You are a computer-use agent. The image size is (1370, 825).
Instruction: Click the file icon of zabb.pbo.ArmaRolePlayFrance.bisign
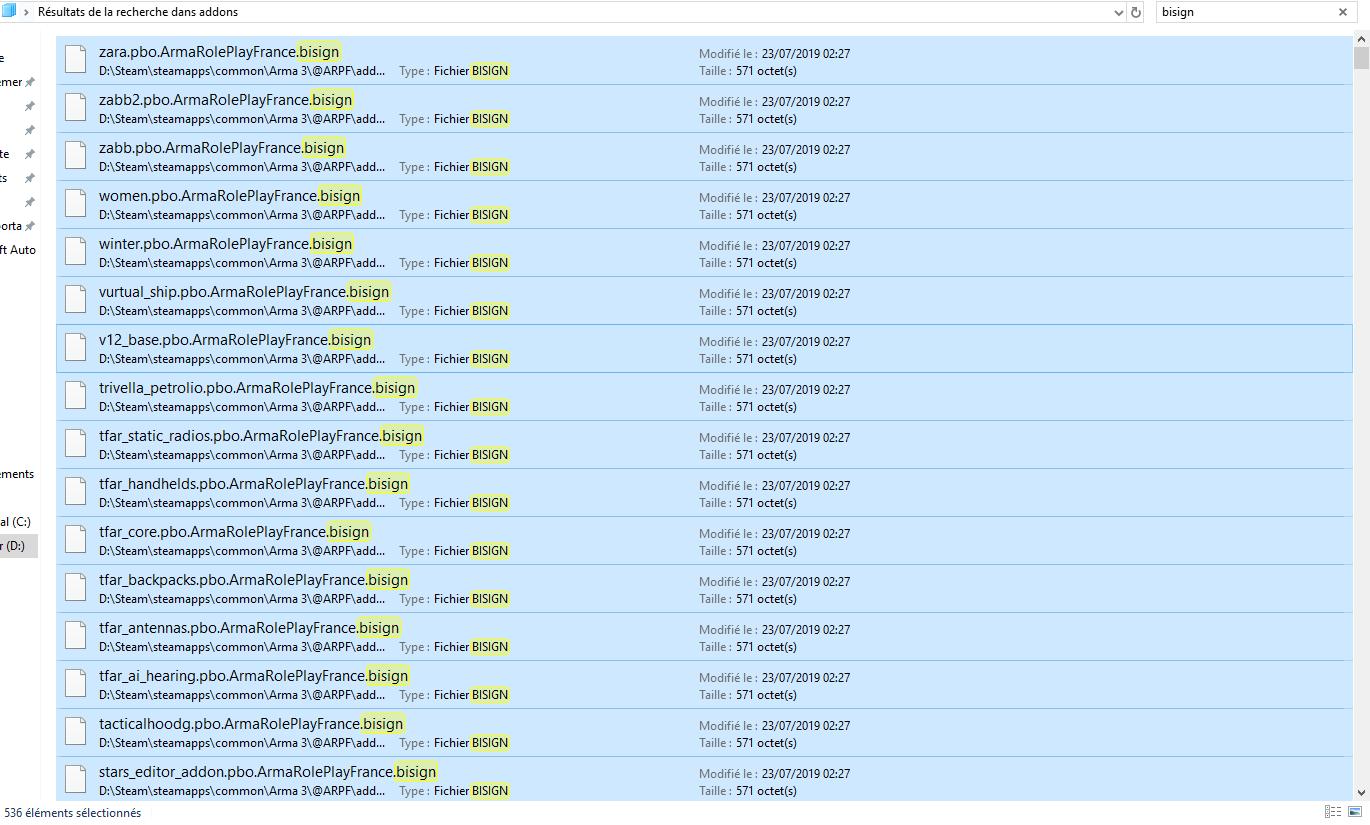pos(76,156)
